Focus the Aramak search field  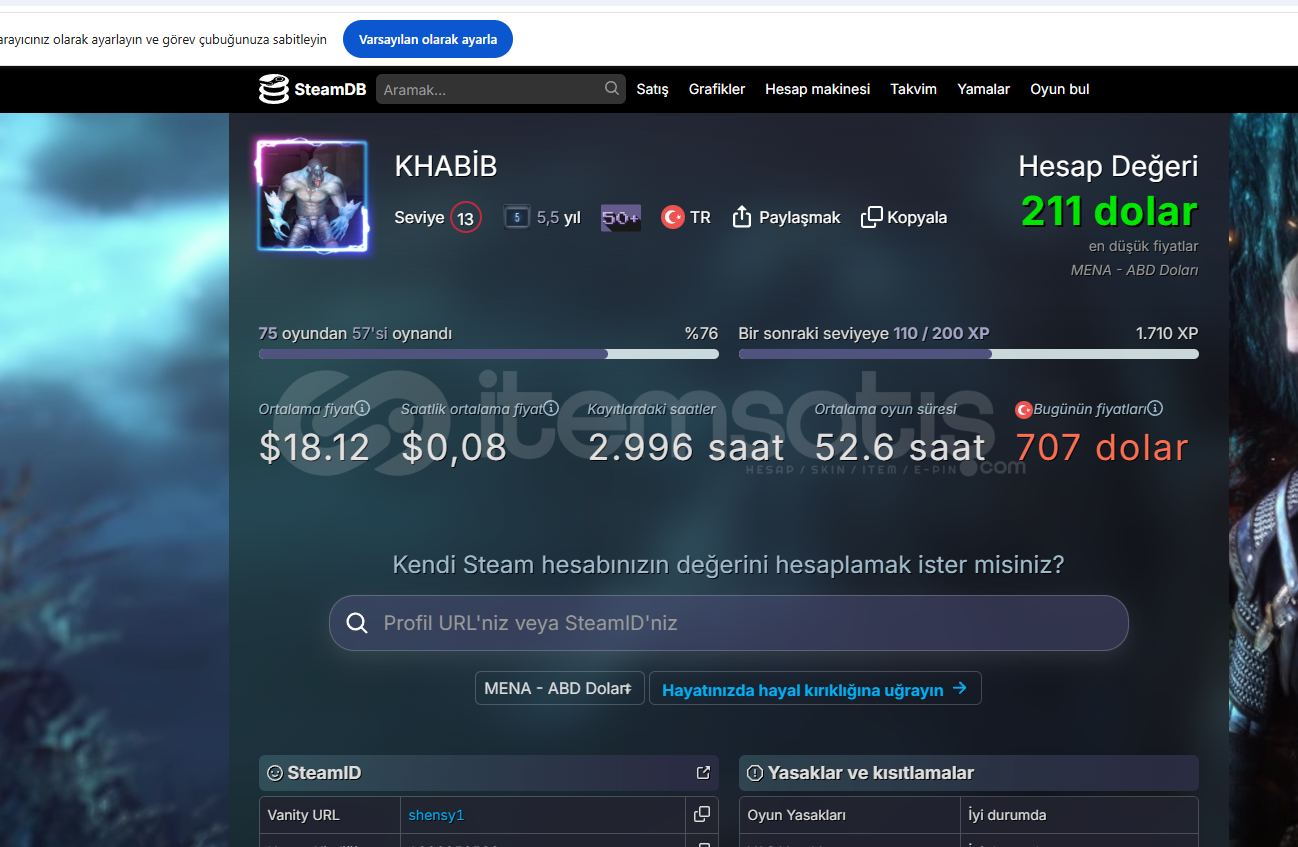[x=500, y=89]
